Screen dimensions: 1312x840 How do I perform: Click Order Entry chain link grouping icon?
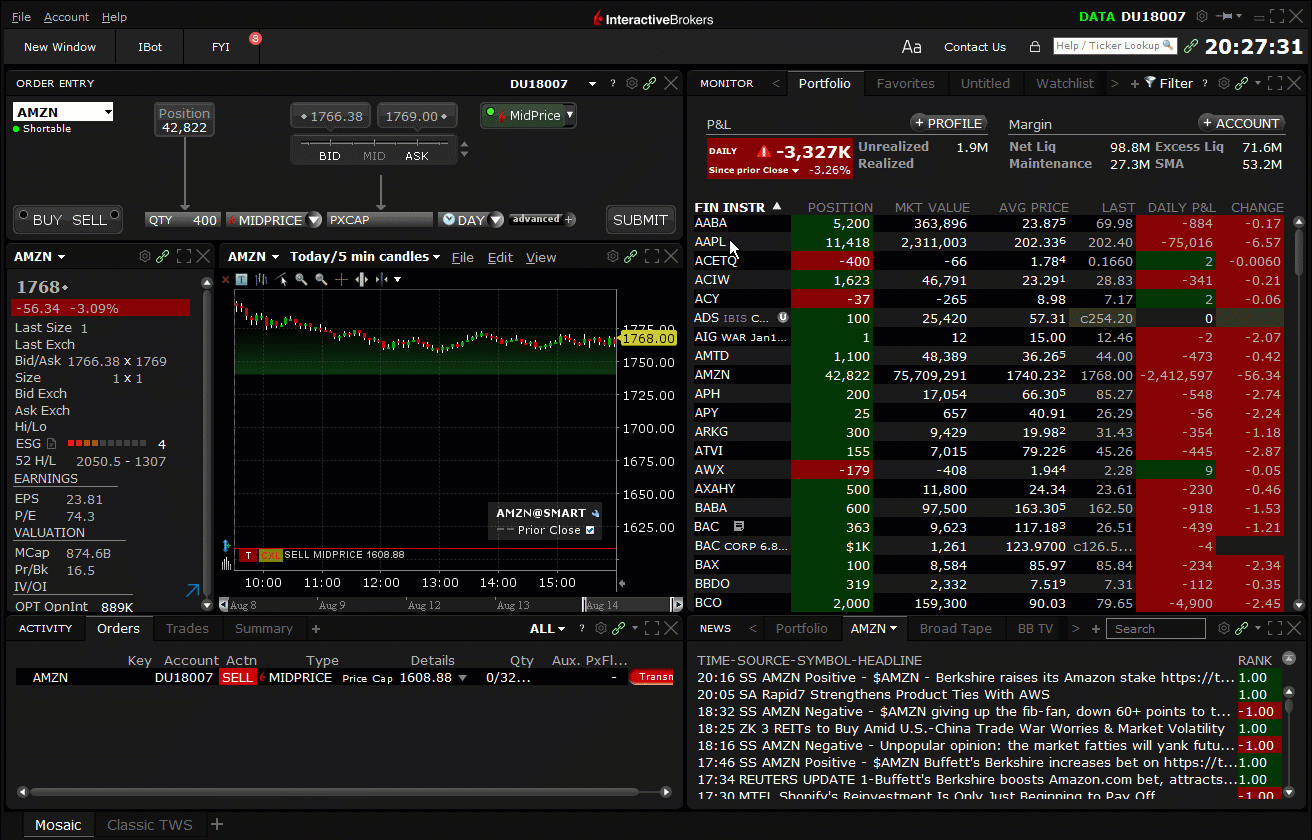click(650, 84)
